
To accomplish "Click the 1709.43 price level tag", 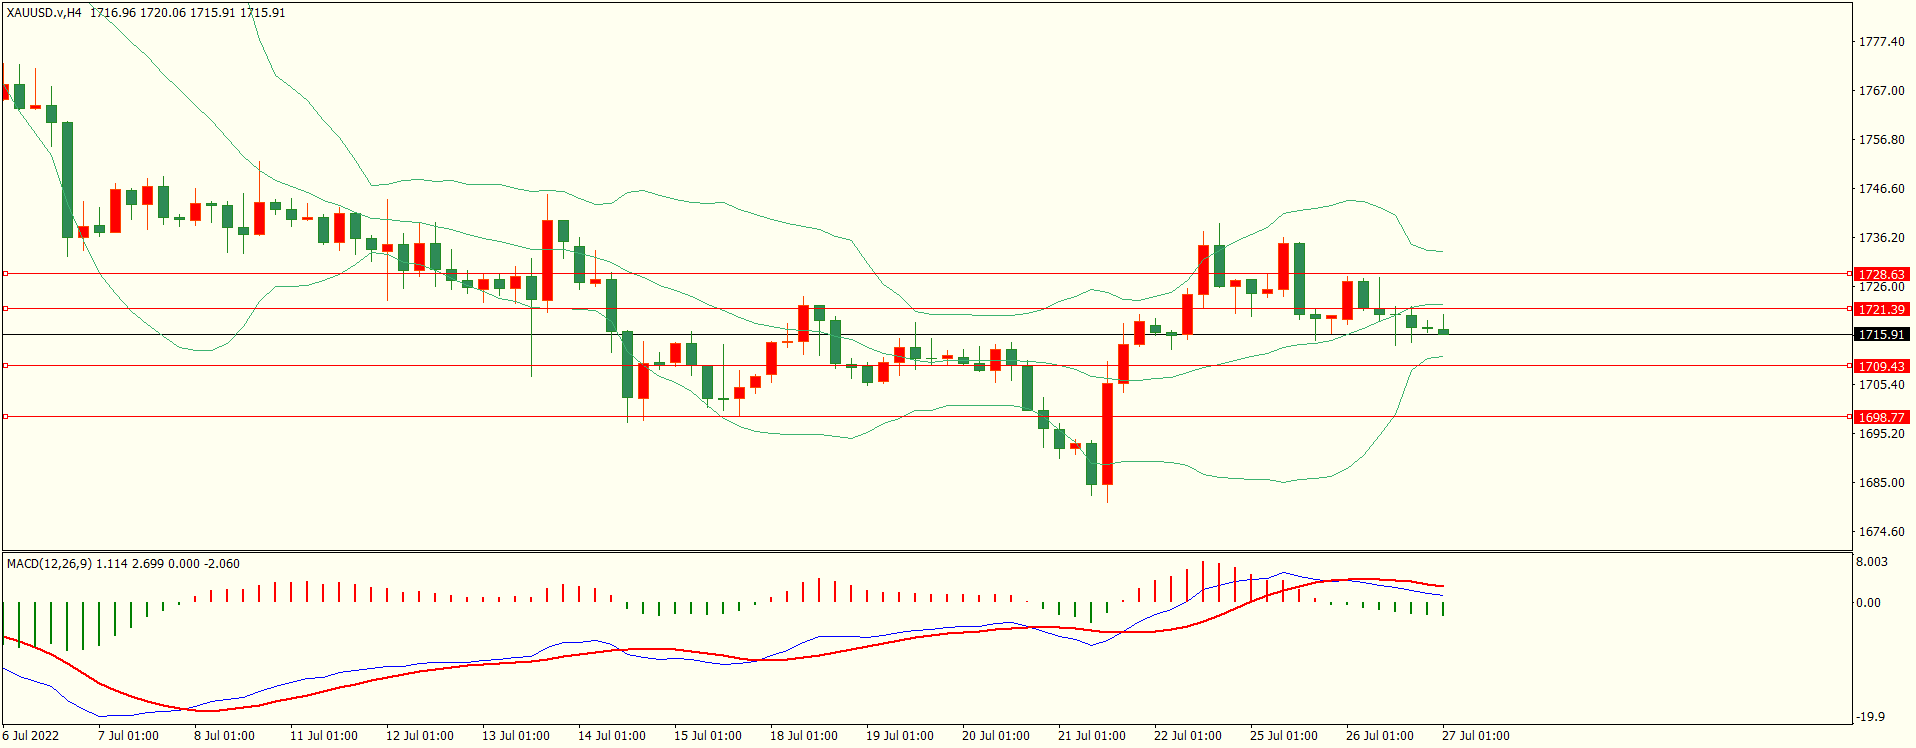I will tap(1881, 366).
